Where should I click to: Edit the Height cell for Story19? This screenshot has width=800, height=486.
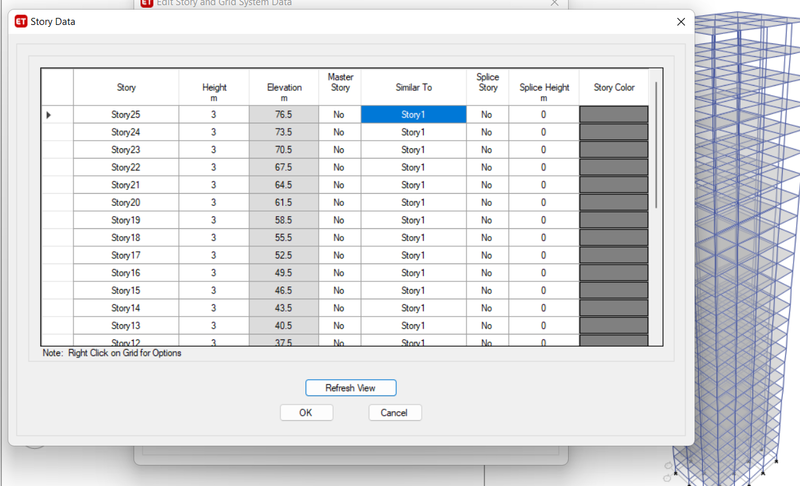point(214,220)
